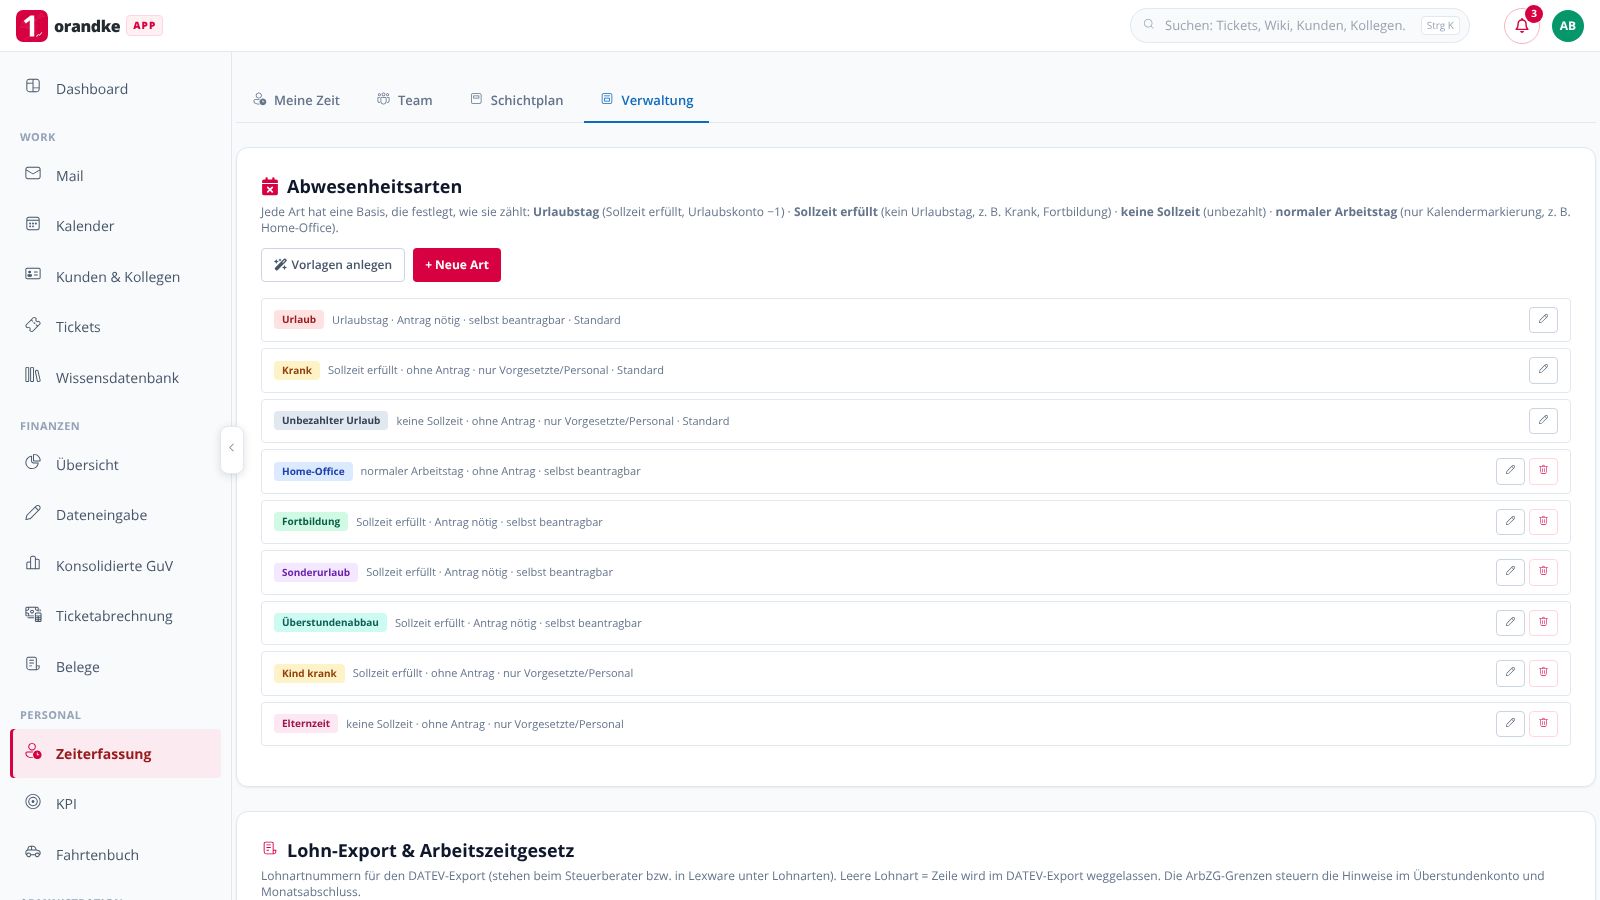Image resolution: width=1600 pixels, height=900 pixels.
Task: Delete the Home-Office absence type
Action: 1543,471
